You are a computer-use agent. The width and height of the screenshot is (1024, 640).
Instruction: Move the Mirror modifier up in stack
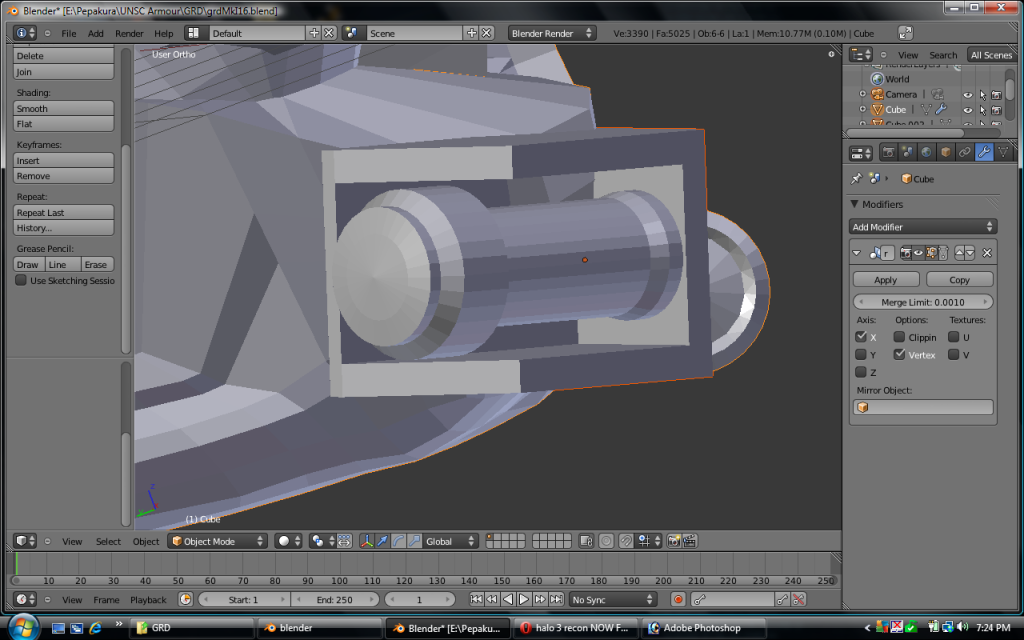point(959,253)
